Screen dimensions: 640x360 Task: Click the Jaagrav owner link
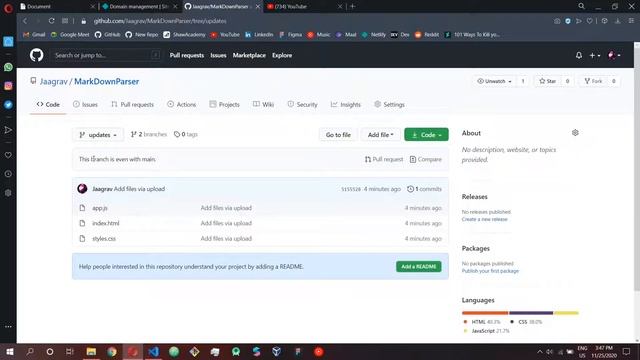pyautogui.click(x=53, y=81)
